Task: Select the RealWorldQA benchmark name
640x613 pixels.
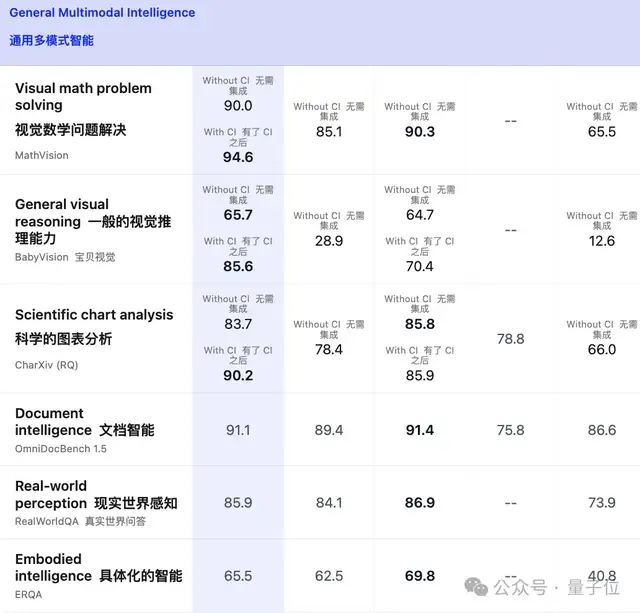Action: coord(47,522)
